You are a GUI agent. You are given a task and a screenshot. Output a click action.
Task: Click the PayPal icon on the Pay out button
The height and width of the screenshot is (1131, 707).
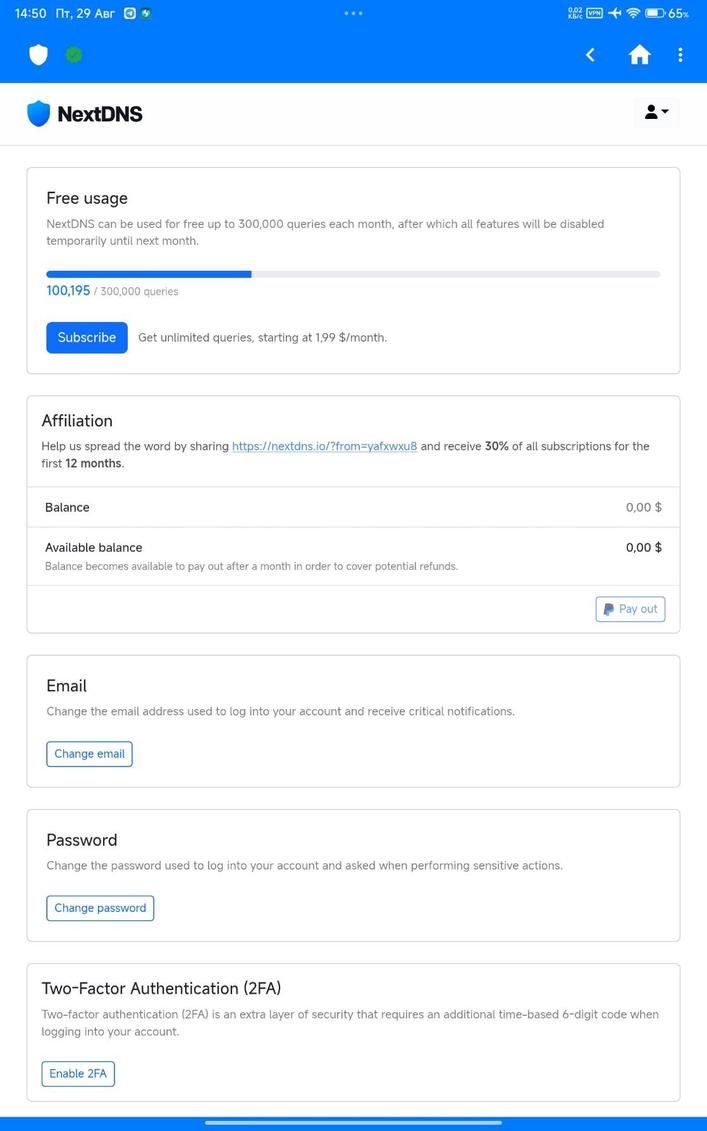608,609
